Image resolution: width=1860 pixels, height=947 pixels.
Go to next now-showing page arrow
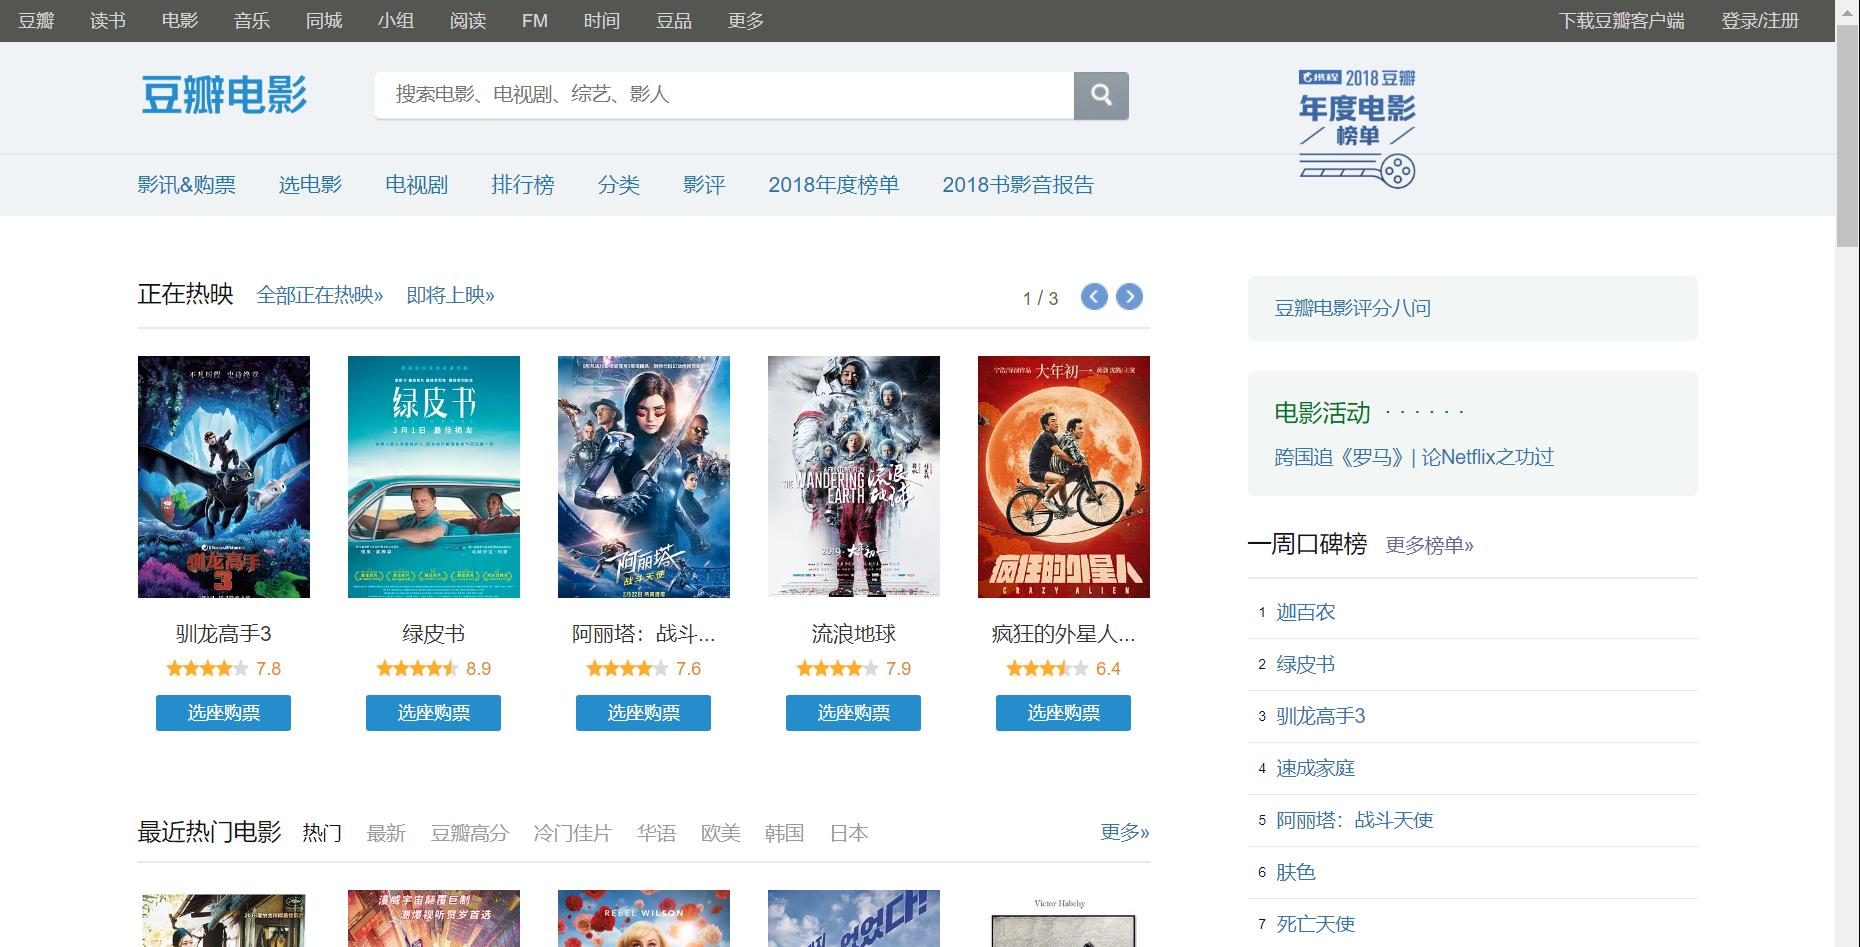1129,297
